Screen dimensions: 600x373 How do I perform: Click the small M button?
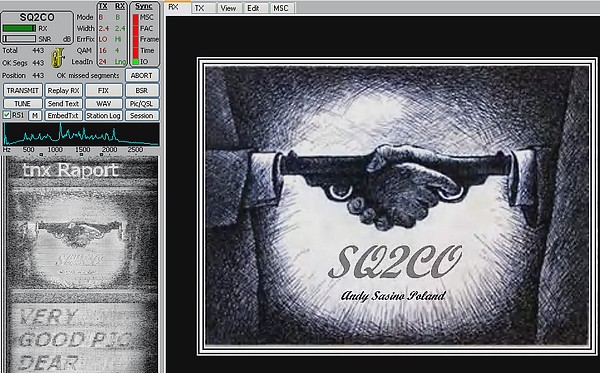(35, 115)
